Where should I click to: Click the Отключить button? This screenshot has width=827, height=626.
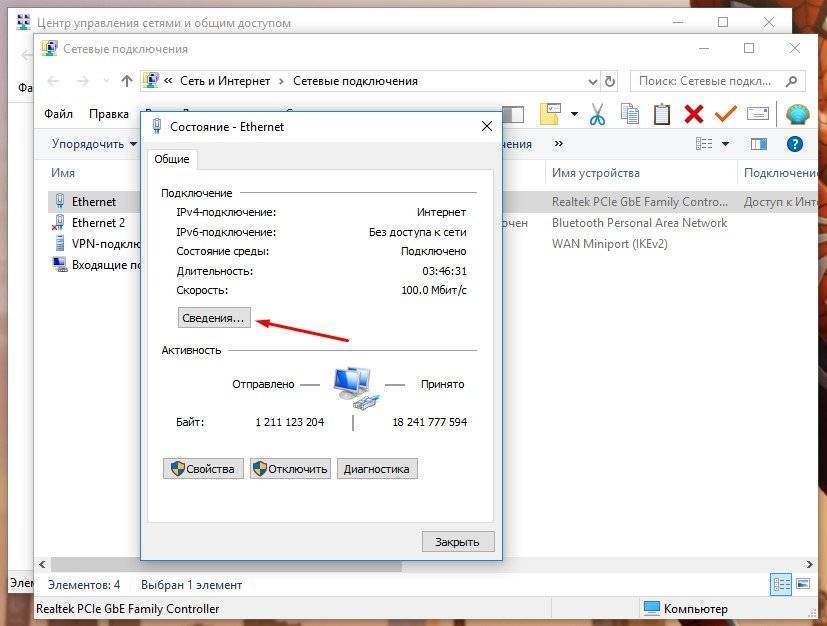click(290, 469)
